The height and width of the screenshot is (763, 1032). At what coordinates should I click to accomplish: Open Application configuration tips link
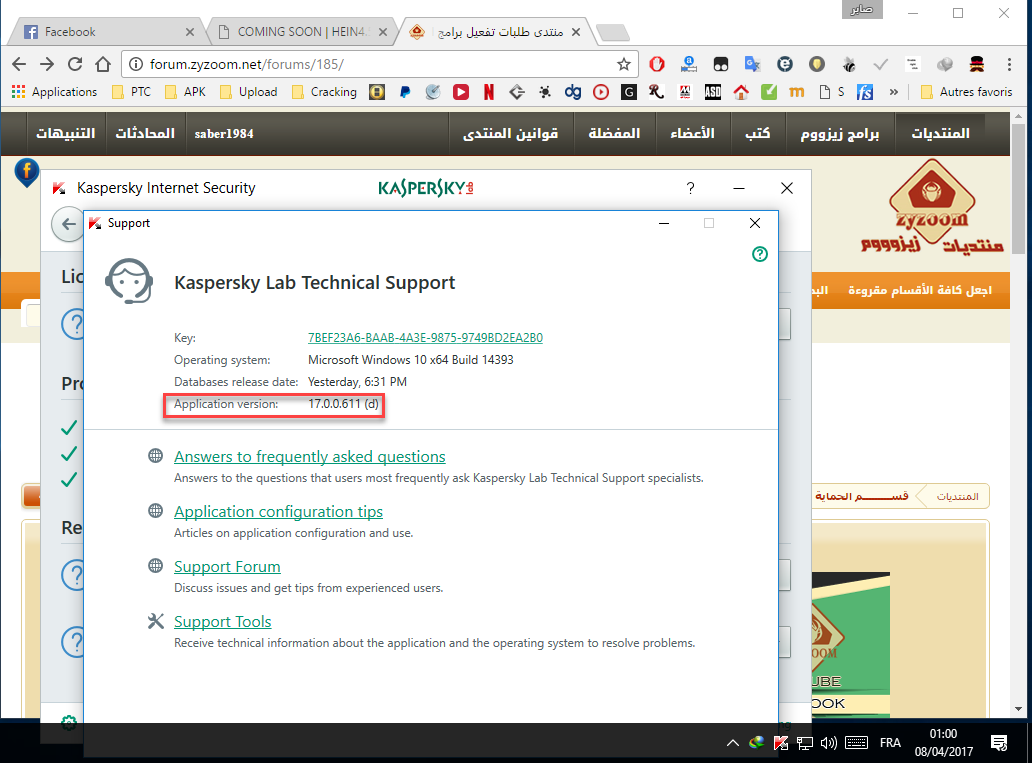tap(278, 512)
